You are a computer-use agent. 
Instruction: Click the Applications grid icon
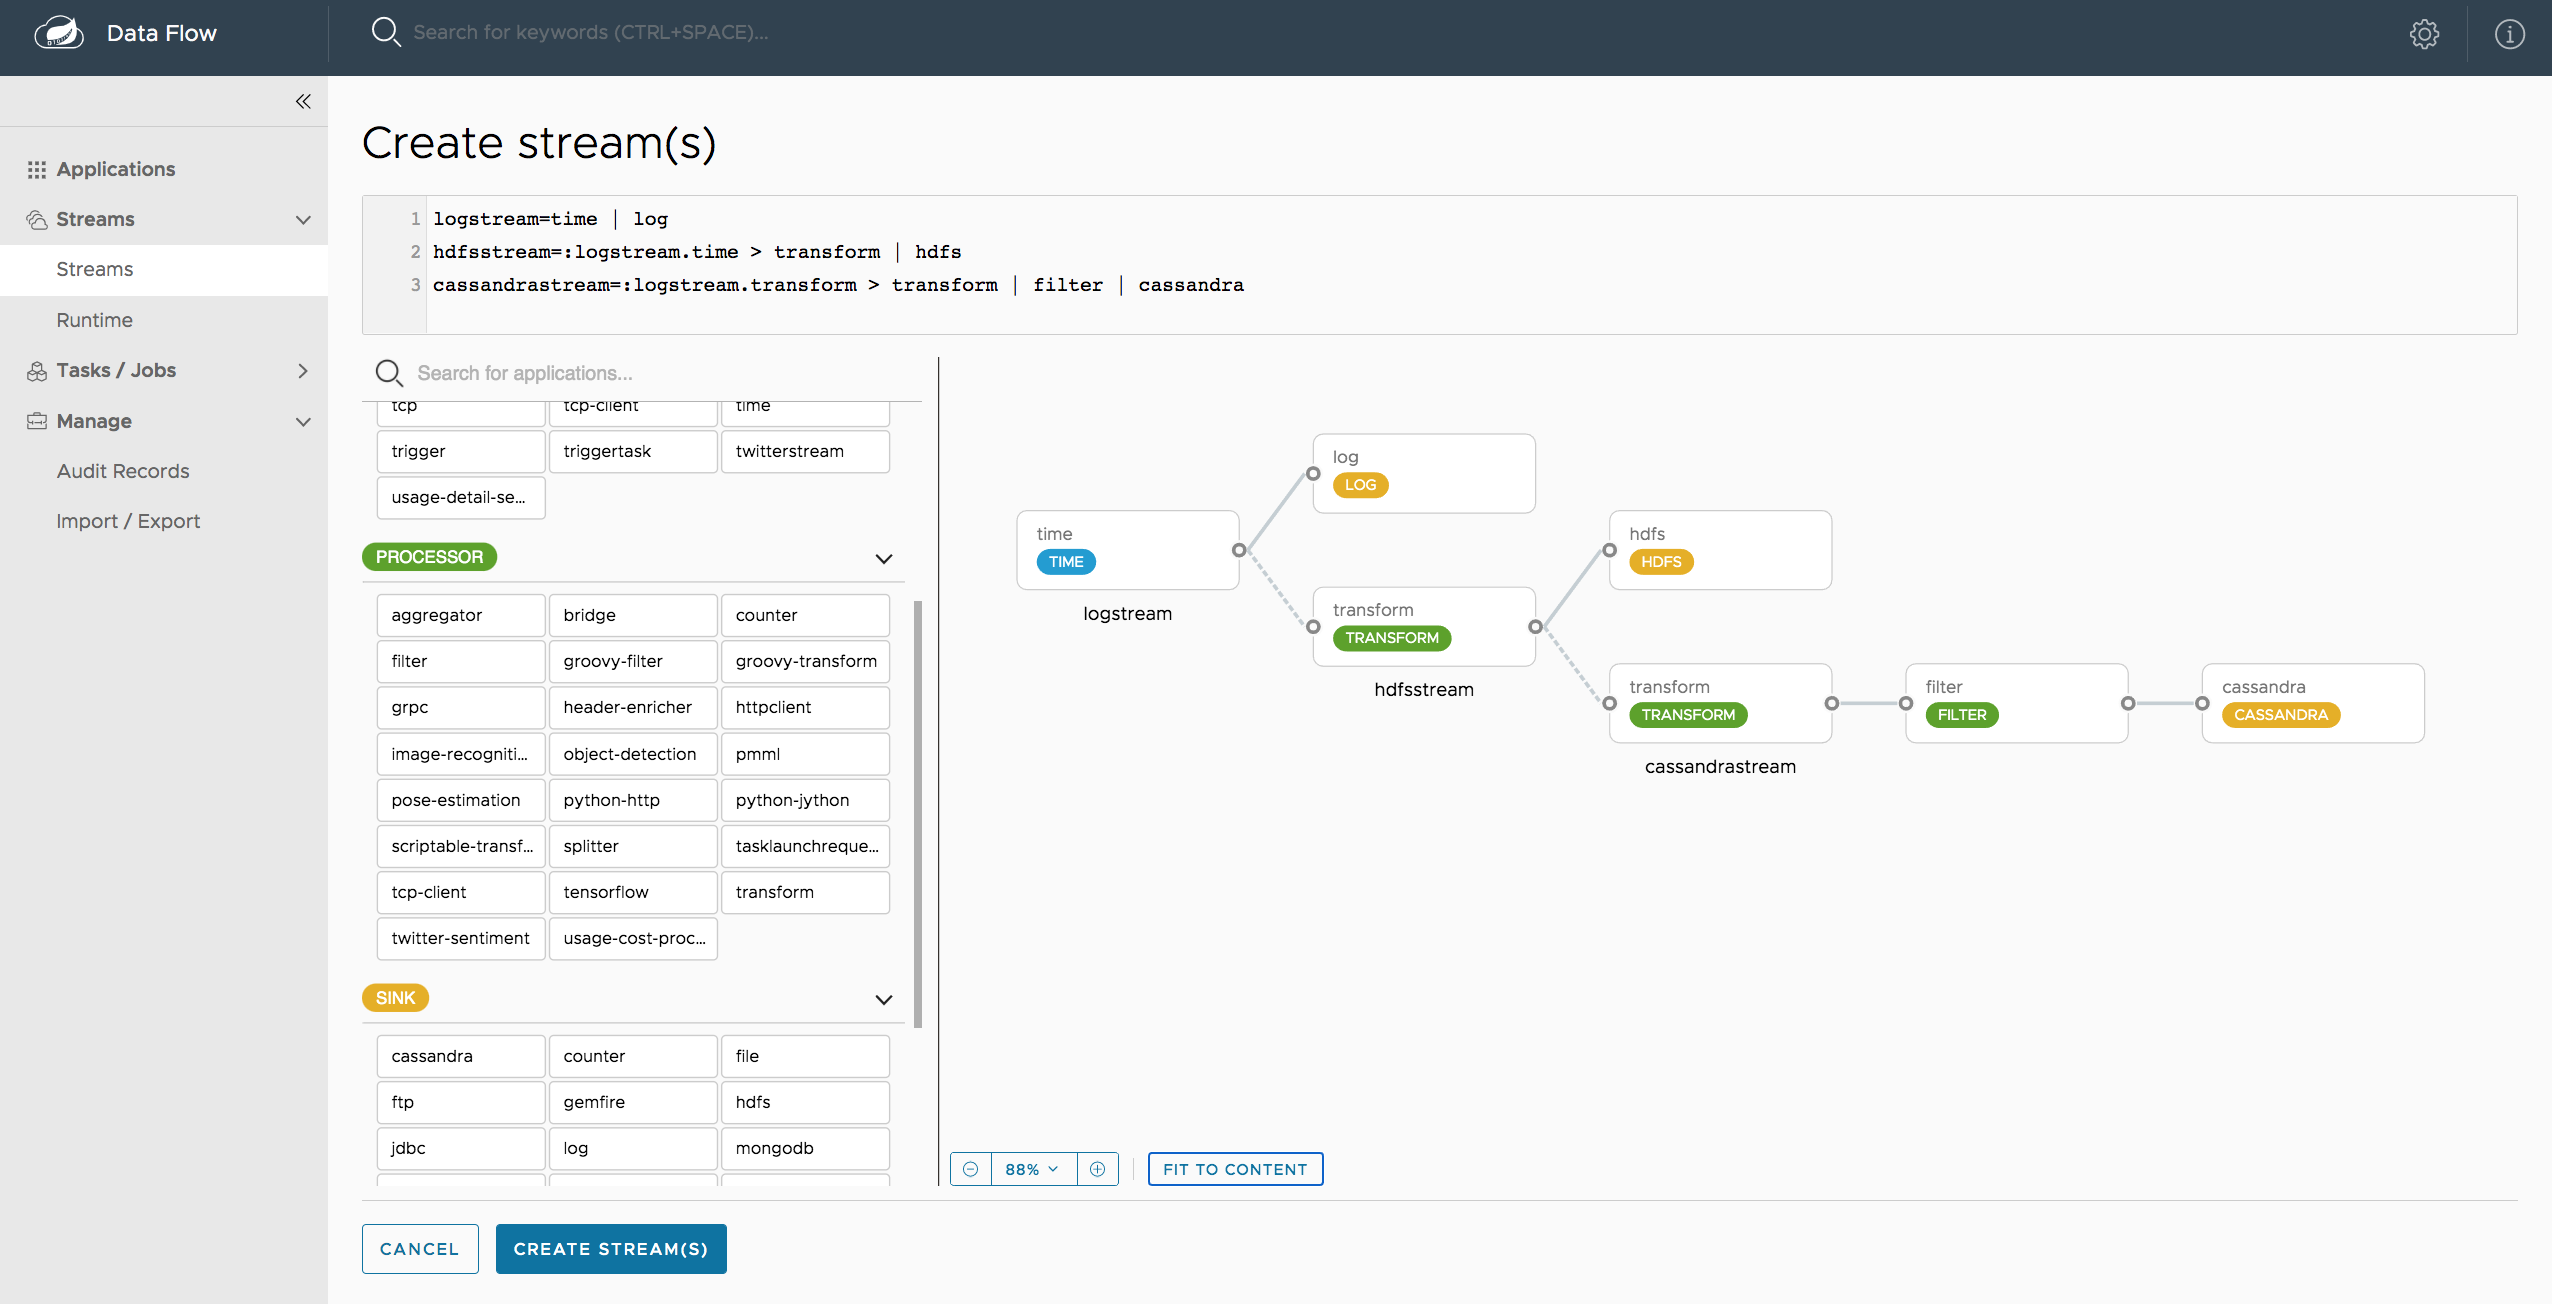(37, 169)
